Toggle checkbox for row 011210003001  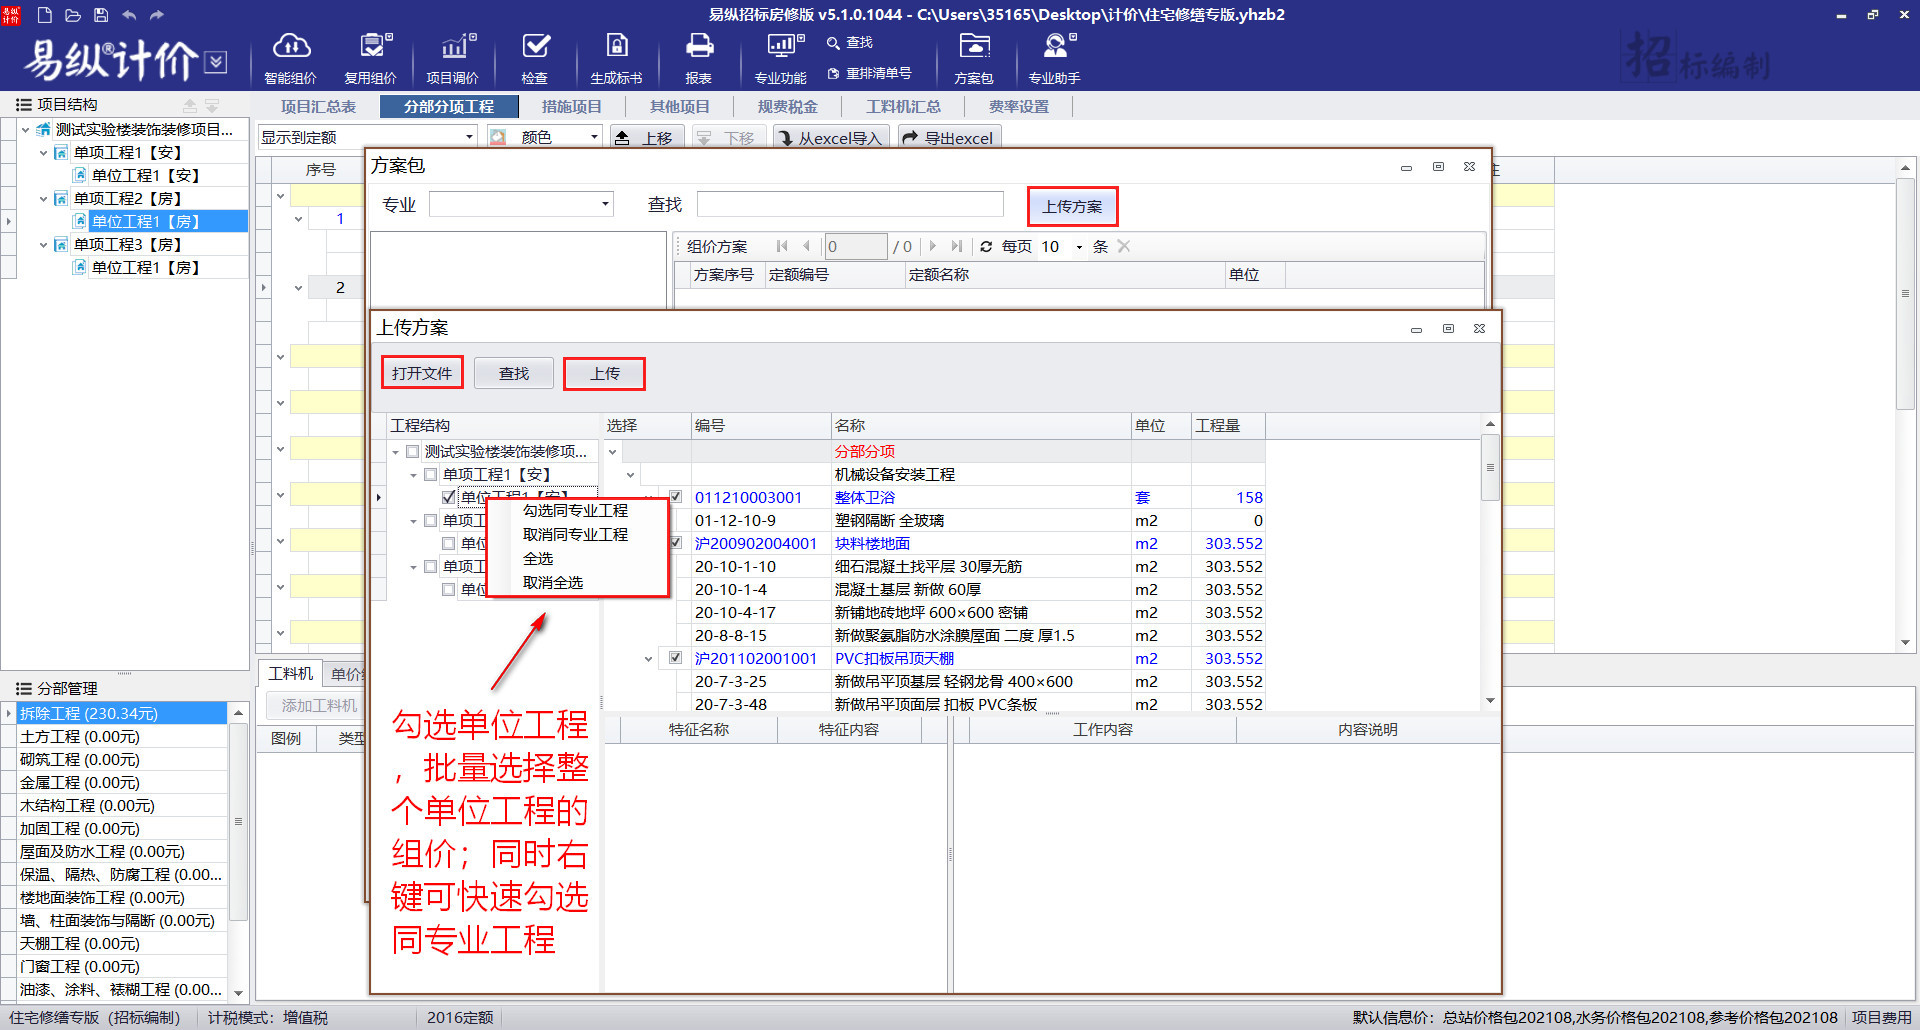[676, 498]
